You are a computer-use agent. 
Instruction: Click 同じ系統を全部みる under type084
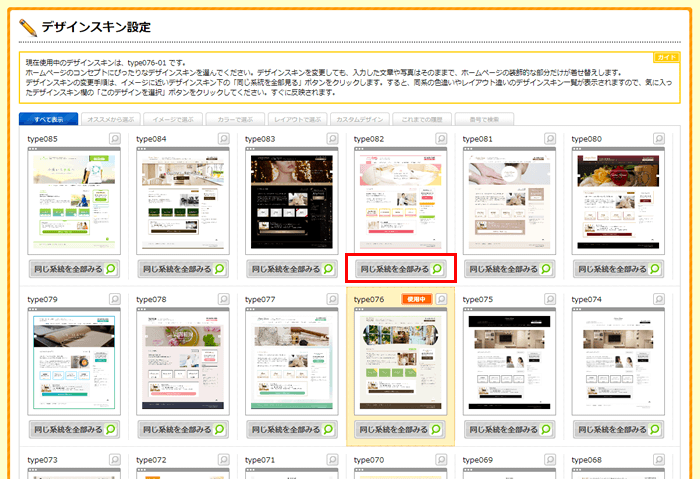pos(183,269)
